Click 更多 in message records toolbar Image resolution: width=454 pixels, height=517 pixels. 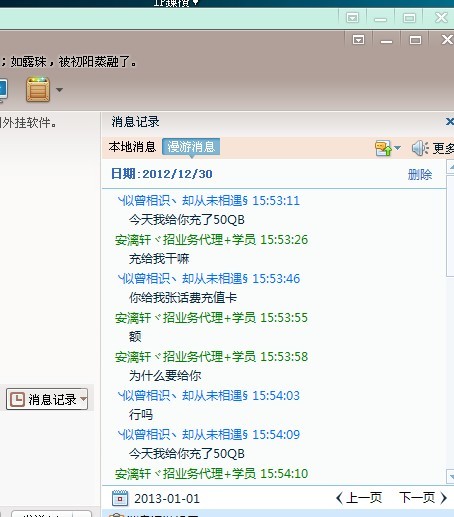pyautogui.click(x=443, y=148)
